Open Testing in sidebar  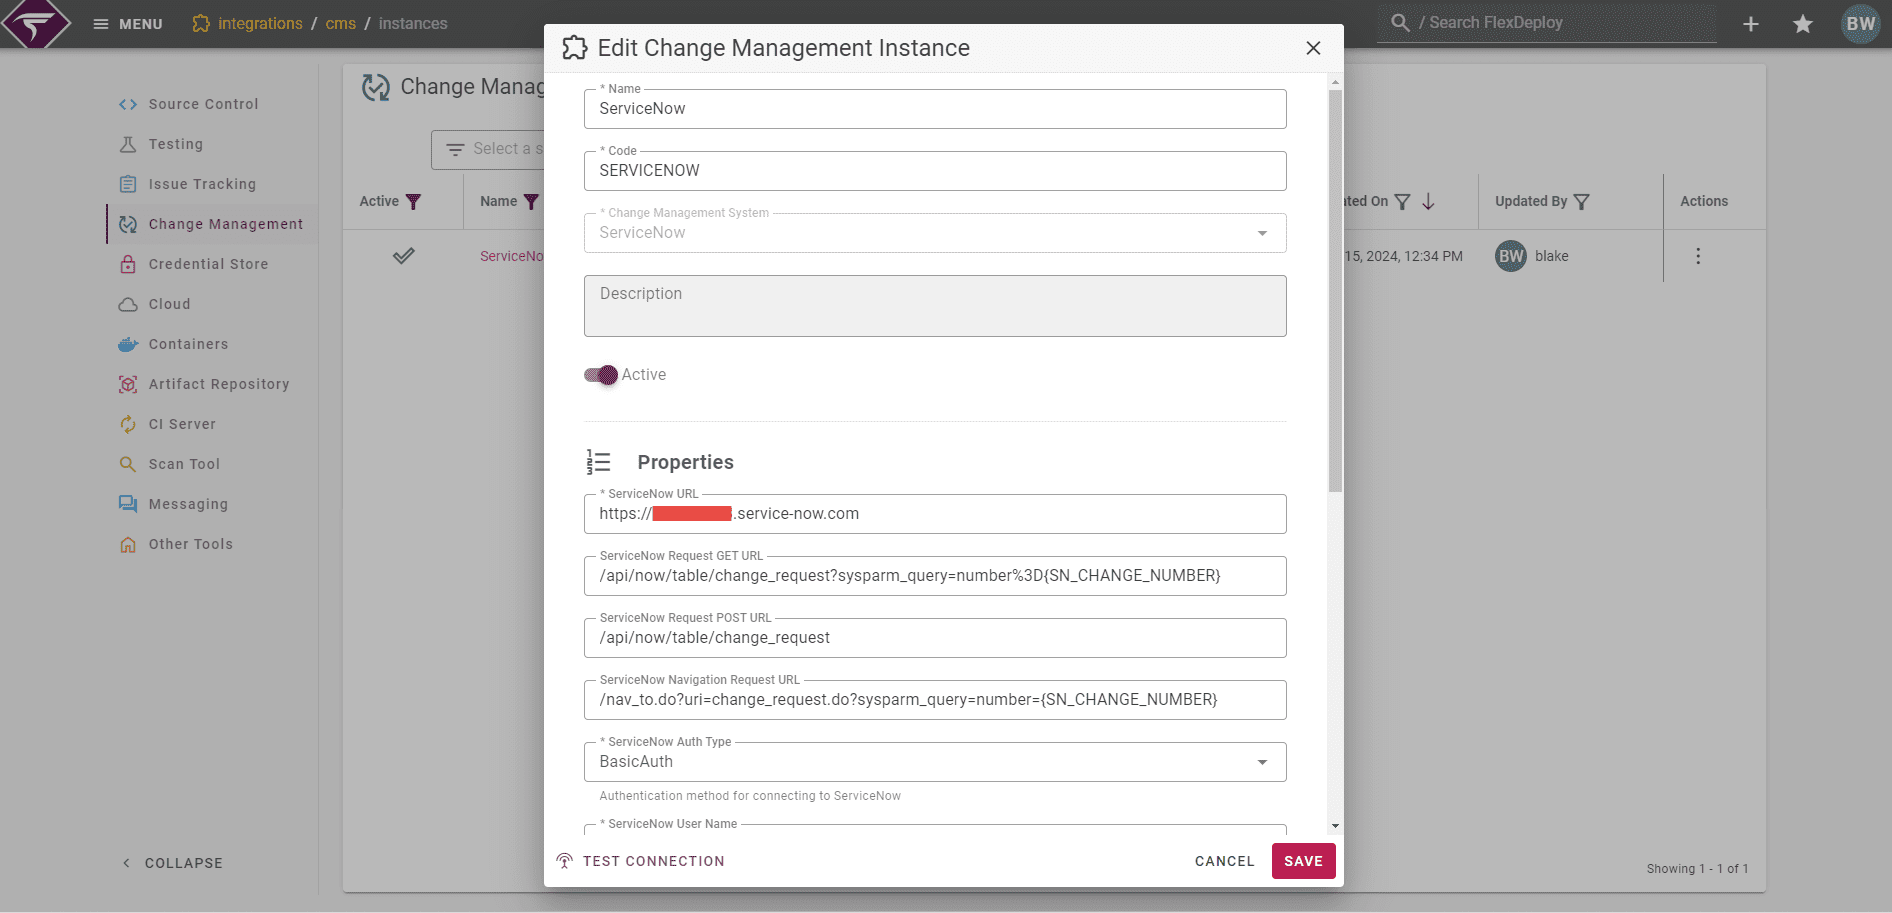[x=176, y=144]
